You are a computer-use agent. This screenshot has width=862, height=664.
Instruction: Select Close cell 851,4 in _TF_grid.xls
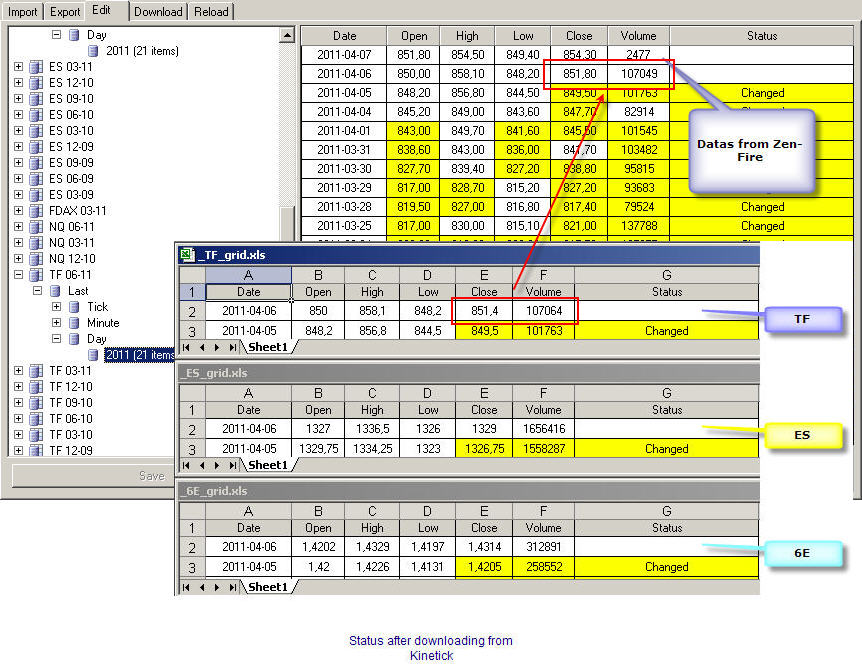click(484, 311)
